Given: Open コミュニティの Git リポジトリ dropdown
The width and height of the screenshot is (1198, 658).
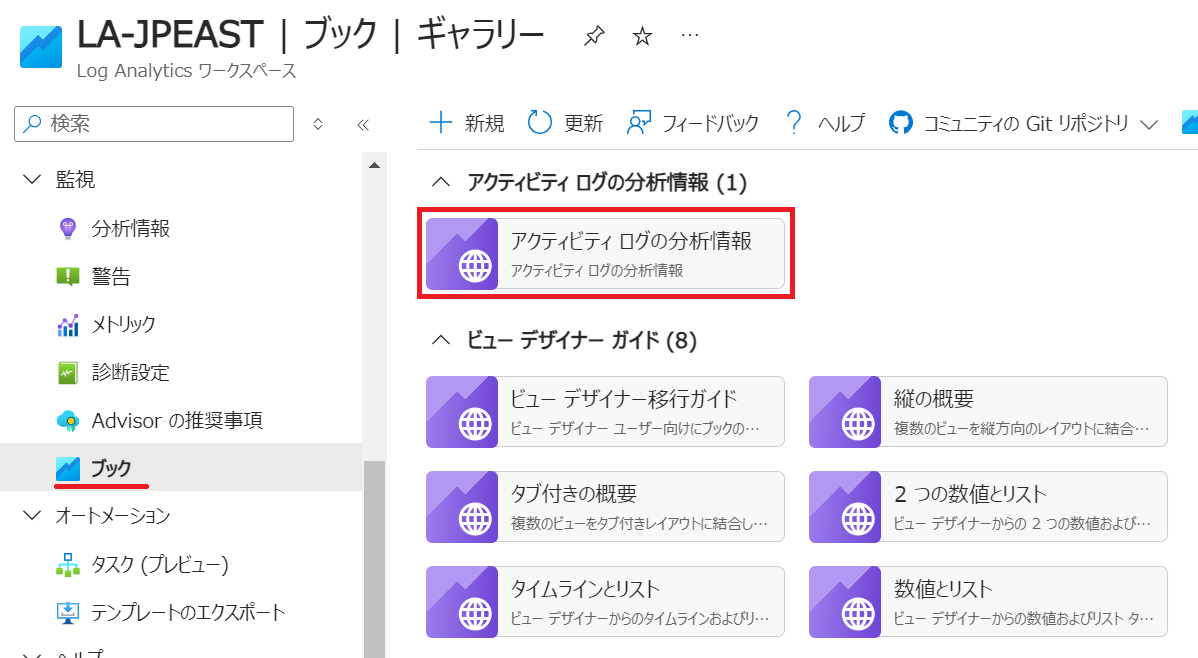Looking at the screenshot, I should pos(1024,123).
